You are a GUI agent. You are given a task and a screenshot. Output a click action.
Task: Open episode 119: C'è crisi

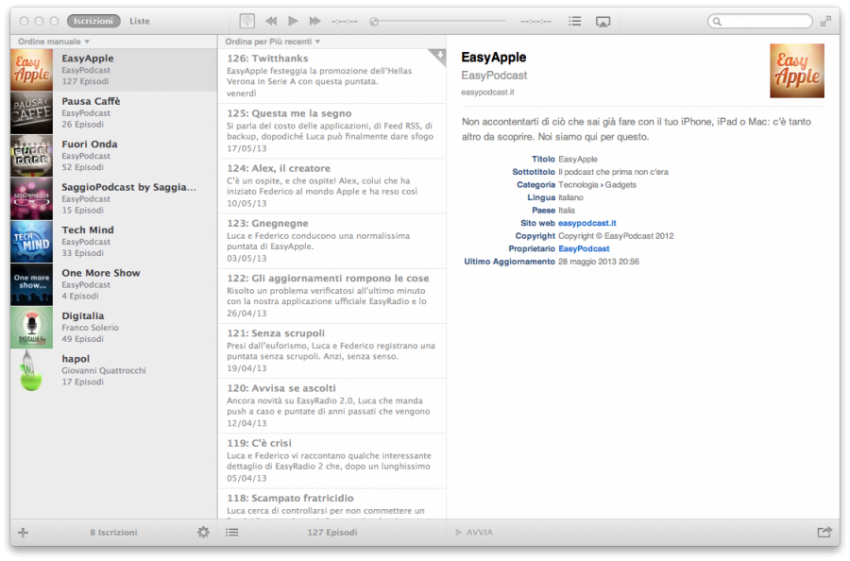332,461
